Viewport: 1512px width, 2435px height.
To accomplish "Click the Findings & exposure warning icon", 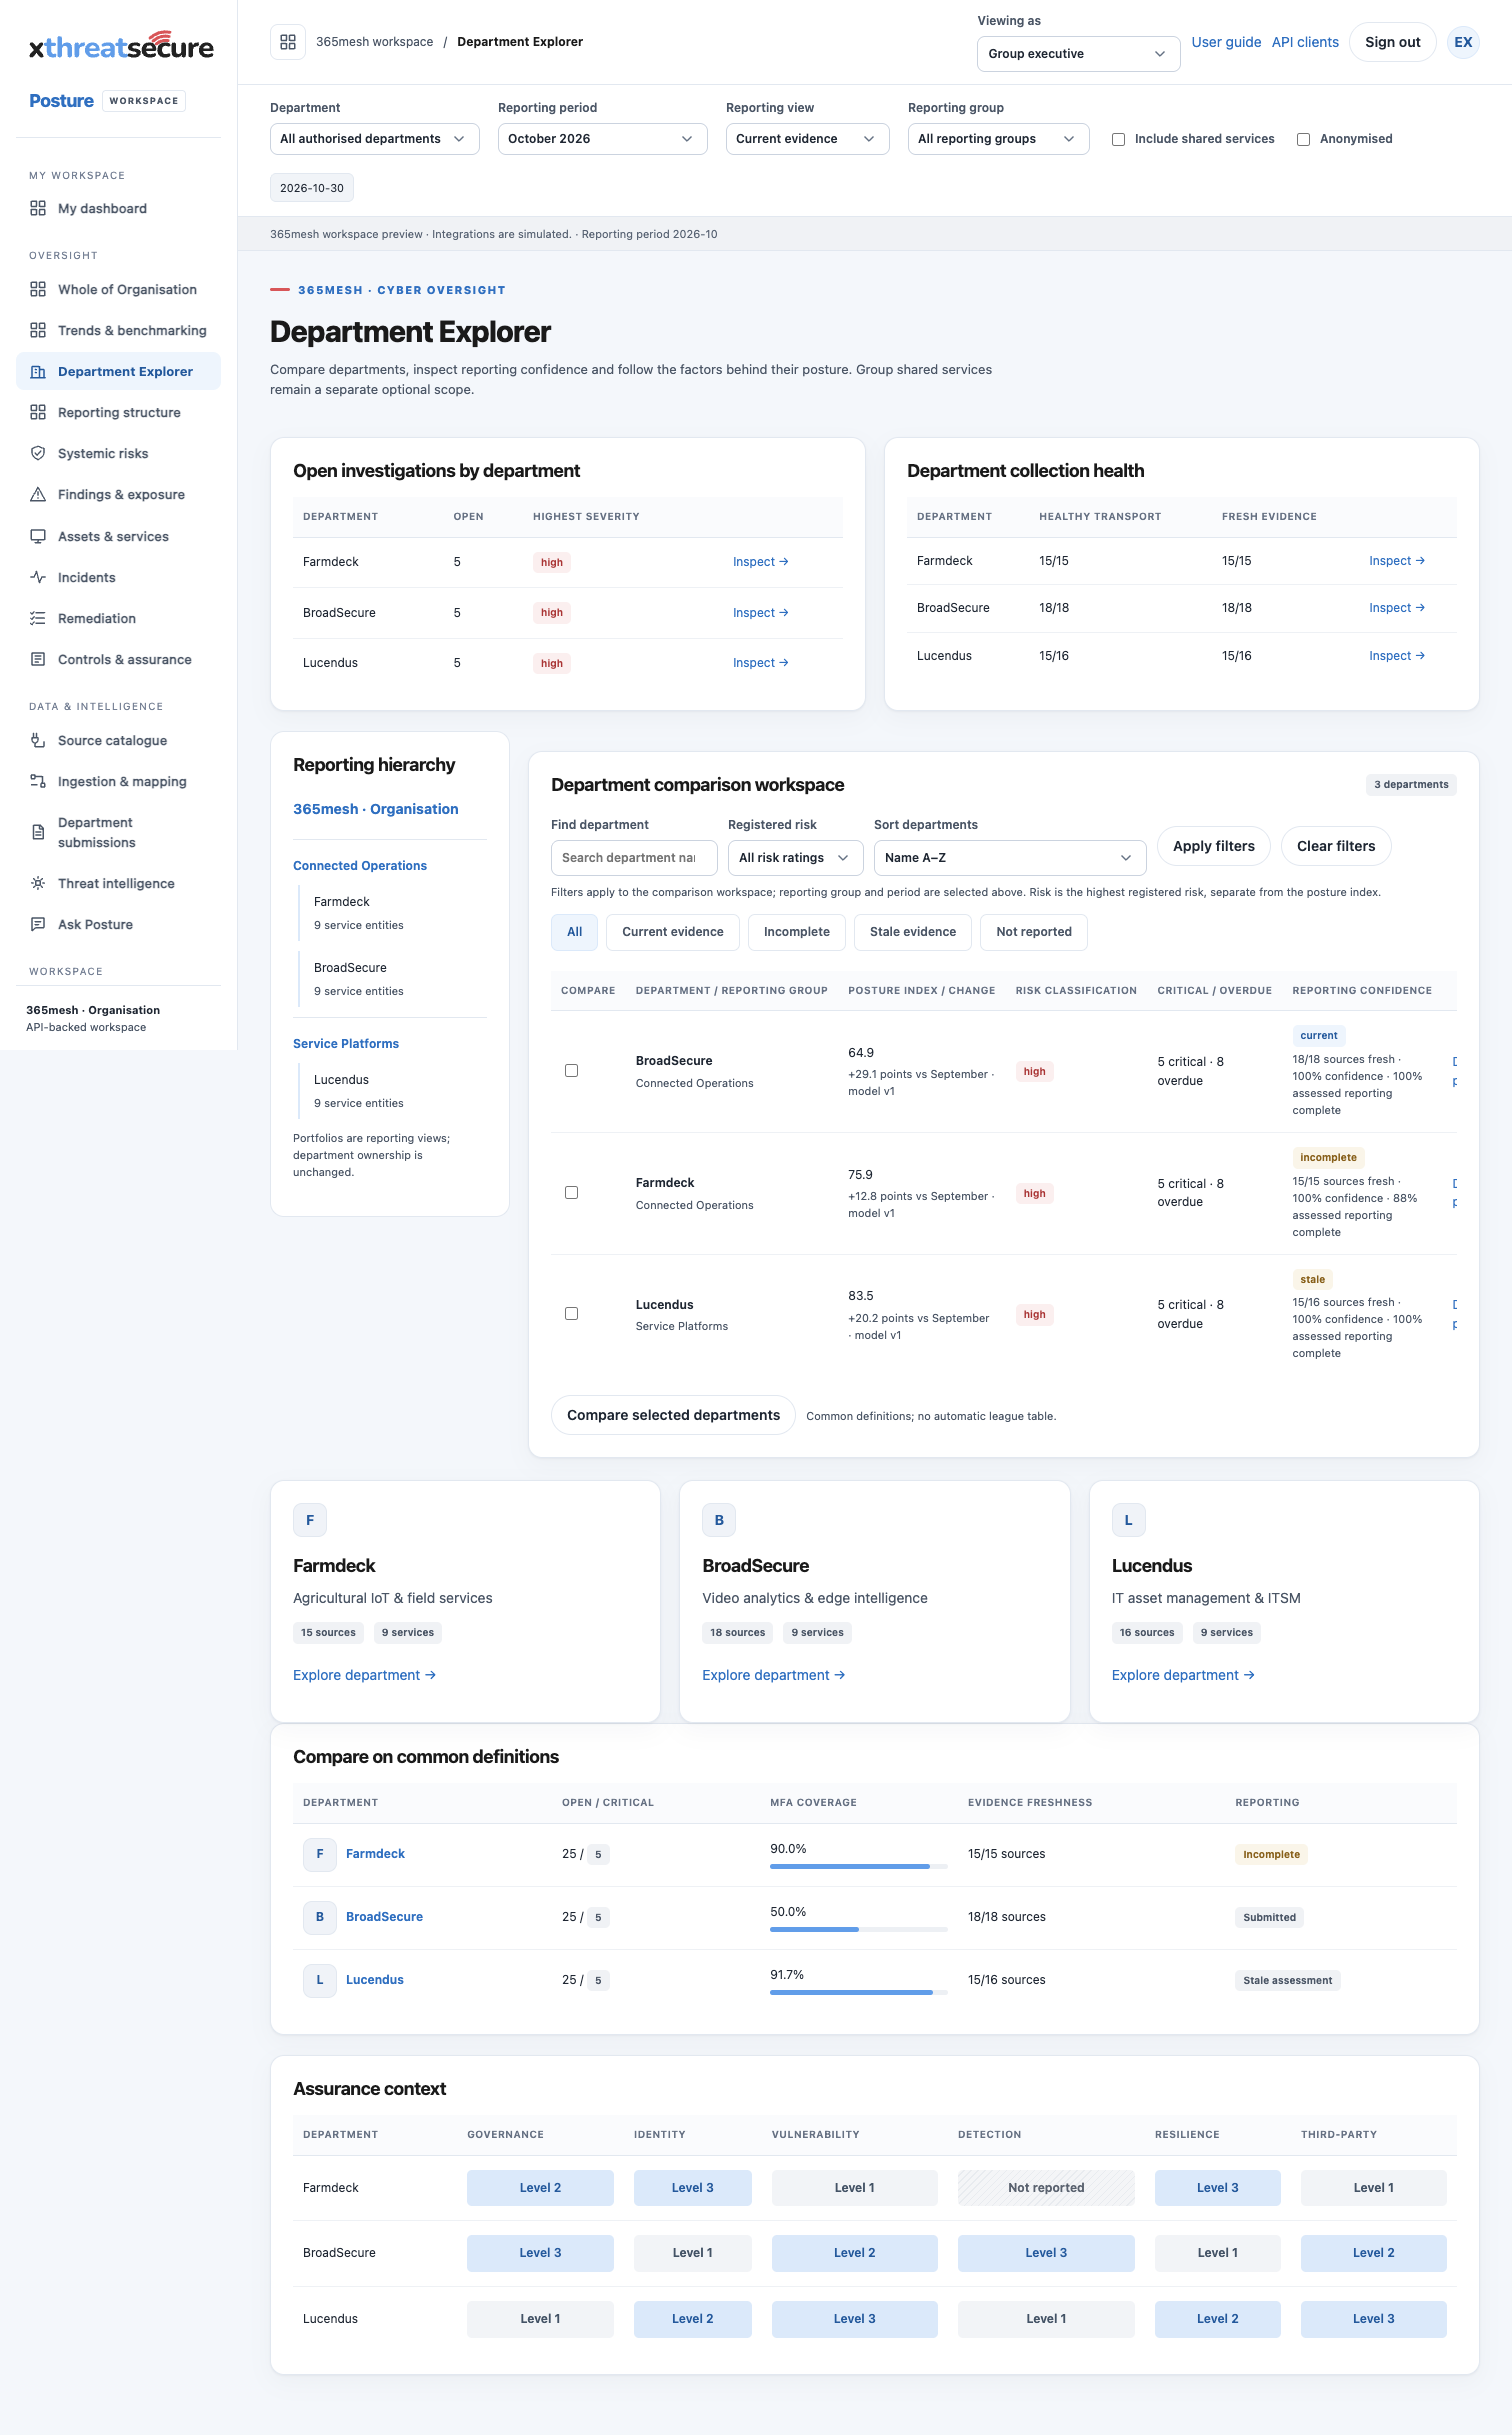I will click(x=38, y=494).
